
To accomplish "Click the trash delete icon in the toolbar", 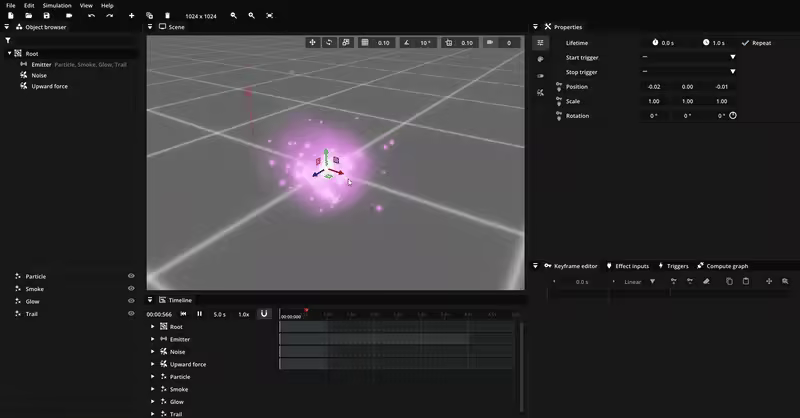I will (167, 16).
